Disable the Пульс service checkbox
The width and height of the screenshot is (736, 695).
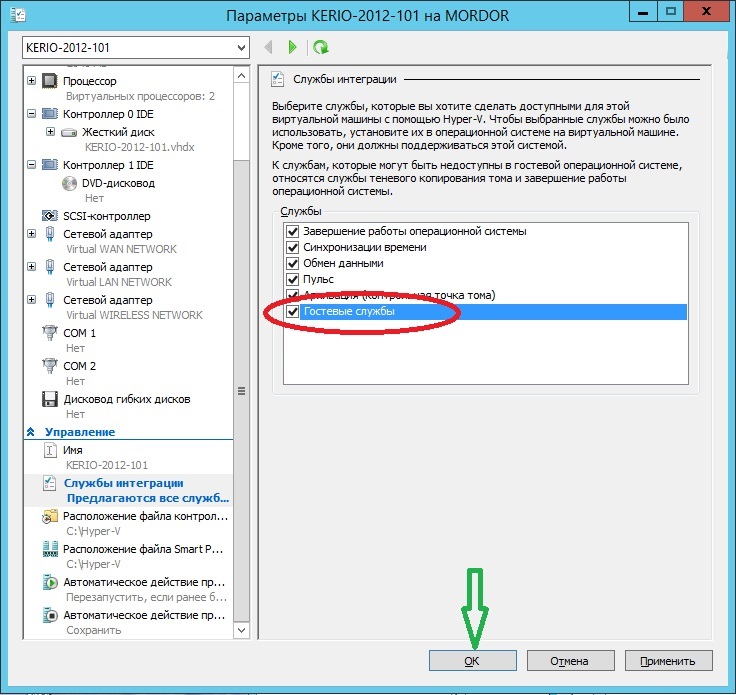(x=293, y=279)
